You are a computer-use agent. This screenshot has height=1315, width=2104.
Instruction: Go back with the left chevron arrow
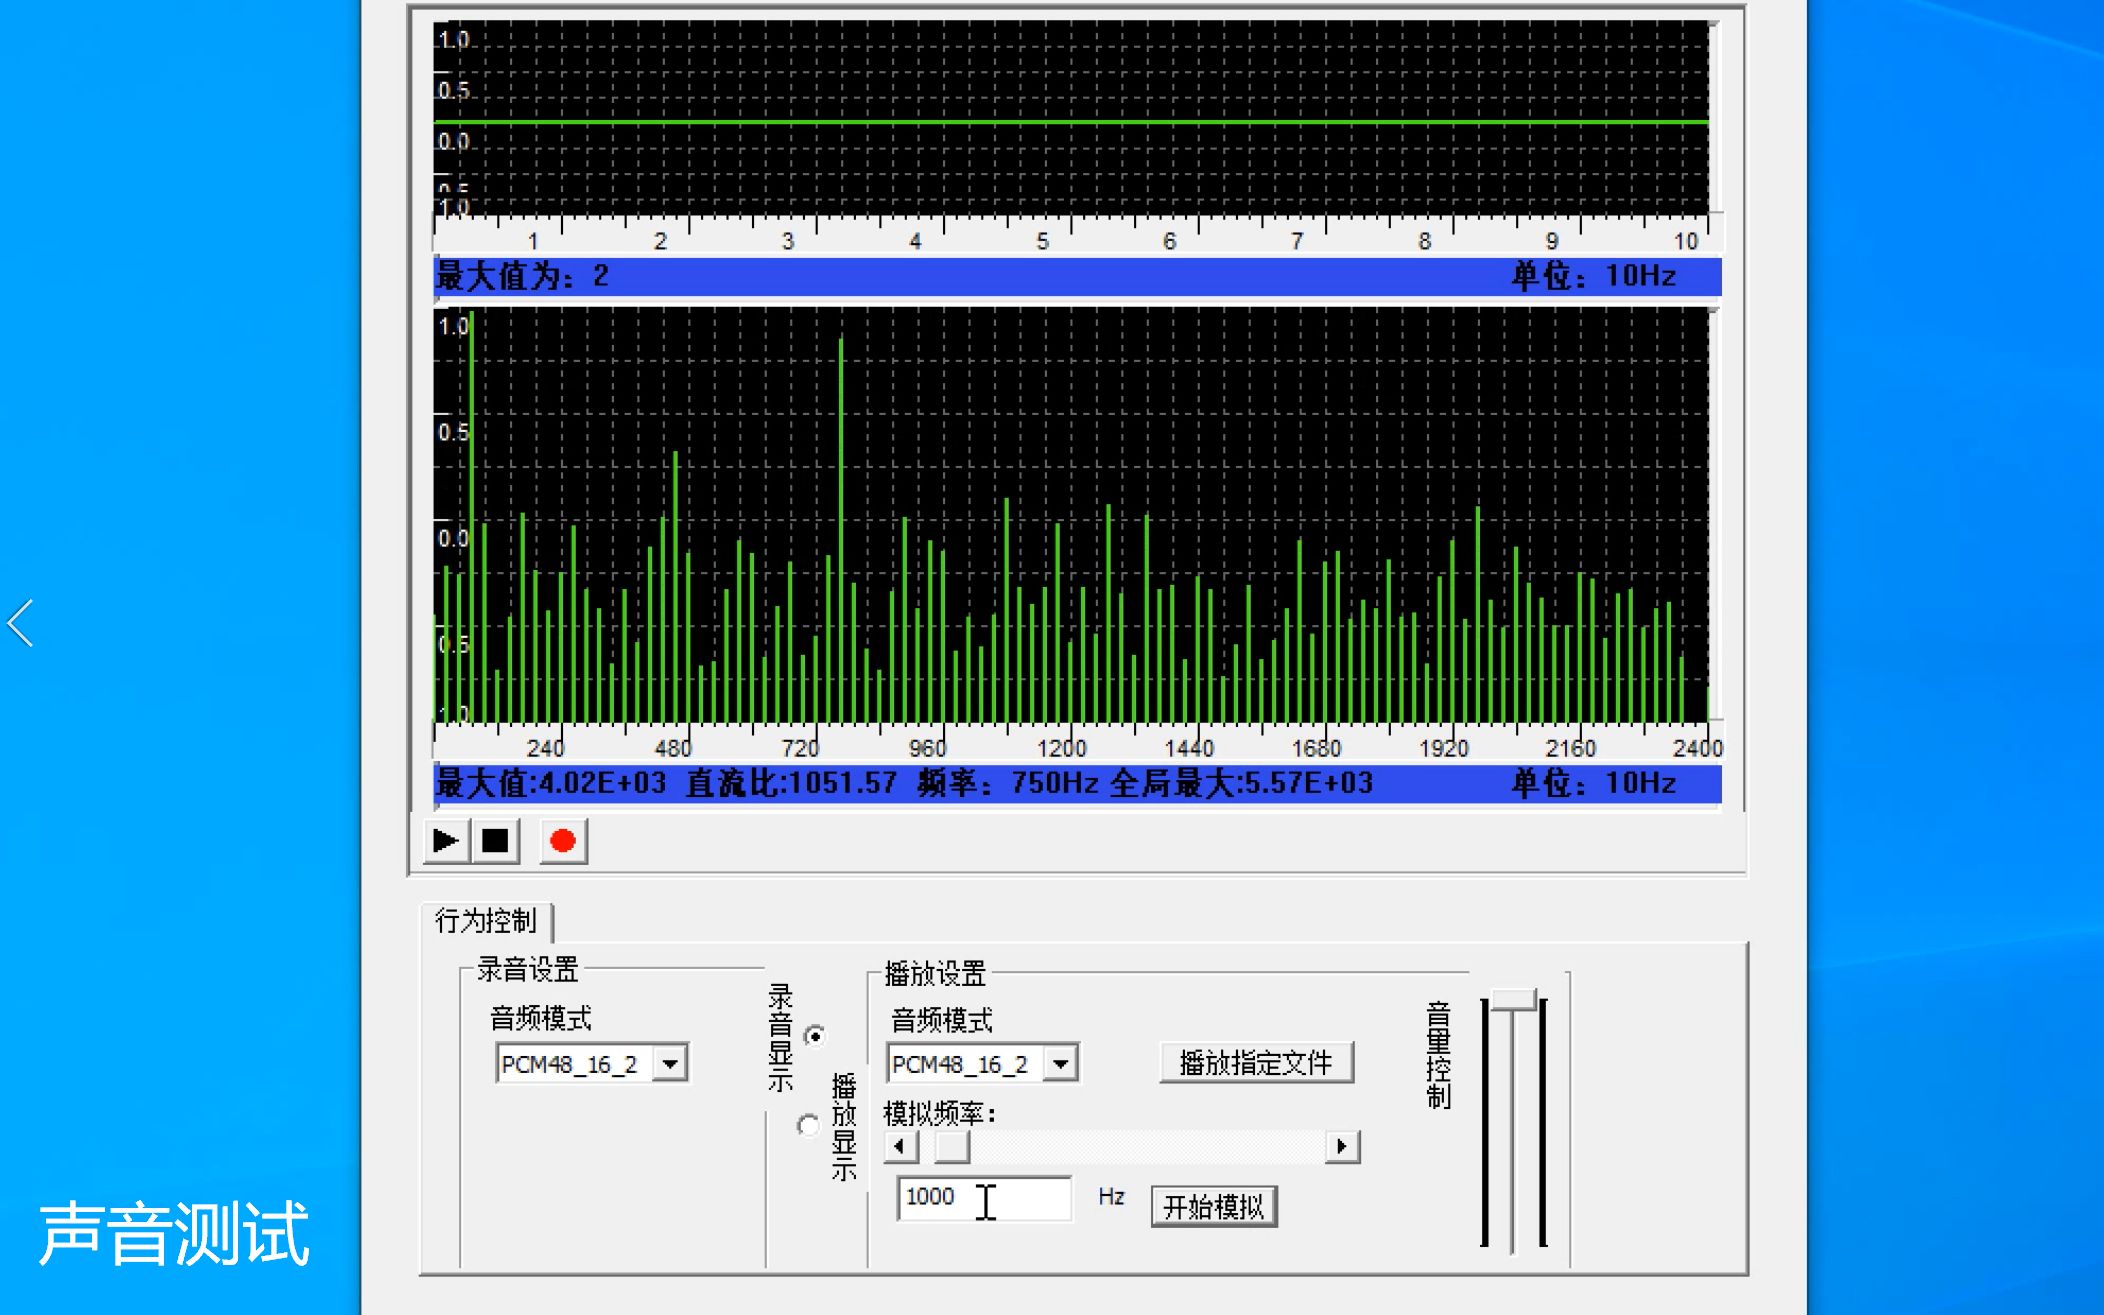[x=21, y=623]
